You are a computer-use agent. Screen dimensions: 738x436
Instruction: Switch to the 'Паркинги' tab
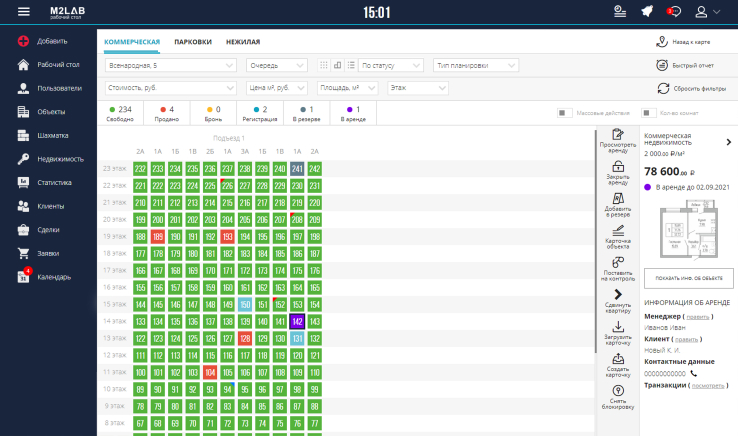click(x=192, y=42)
